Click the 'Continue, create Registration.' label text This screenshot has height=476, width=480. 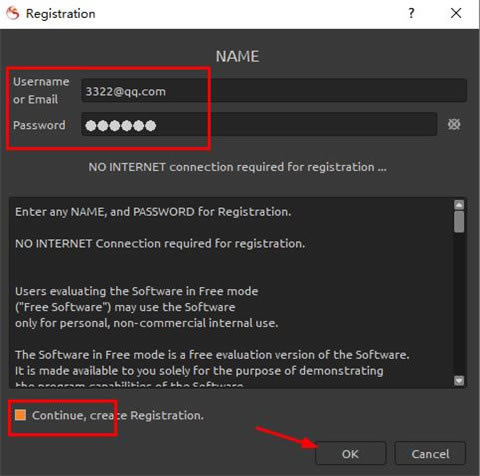(118, 415)
